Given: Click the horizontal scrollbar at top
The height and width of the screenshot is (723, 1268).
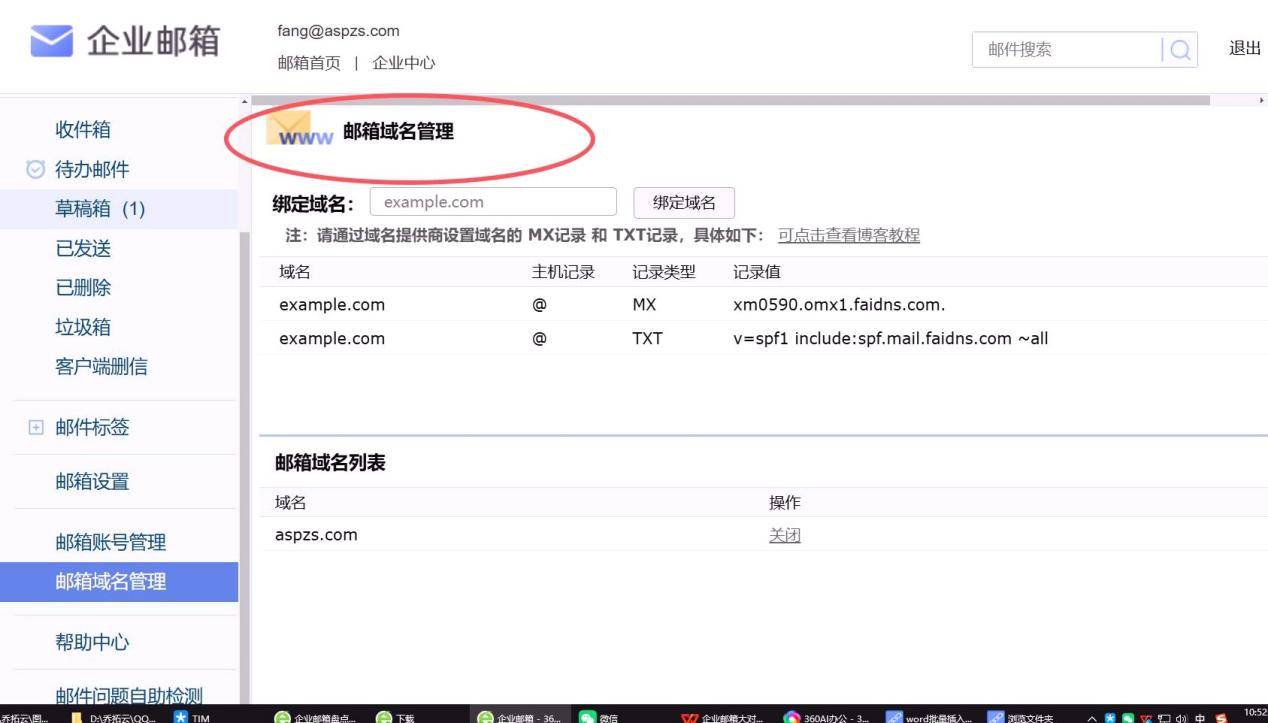Looking at the screenshot, I should click(x=730, y=101).
